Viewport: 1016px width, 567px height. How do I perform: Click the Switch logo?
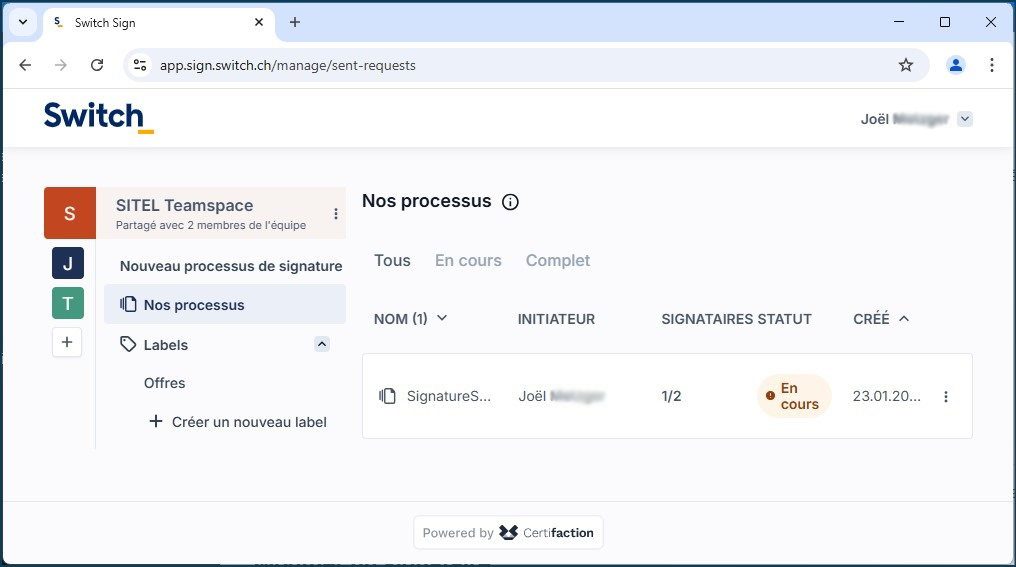pos(98,117)
